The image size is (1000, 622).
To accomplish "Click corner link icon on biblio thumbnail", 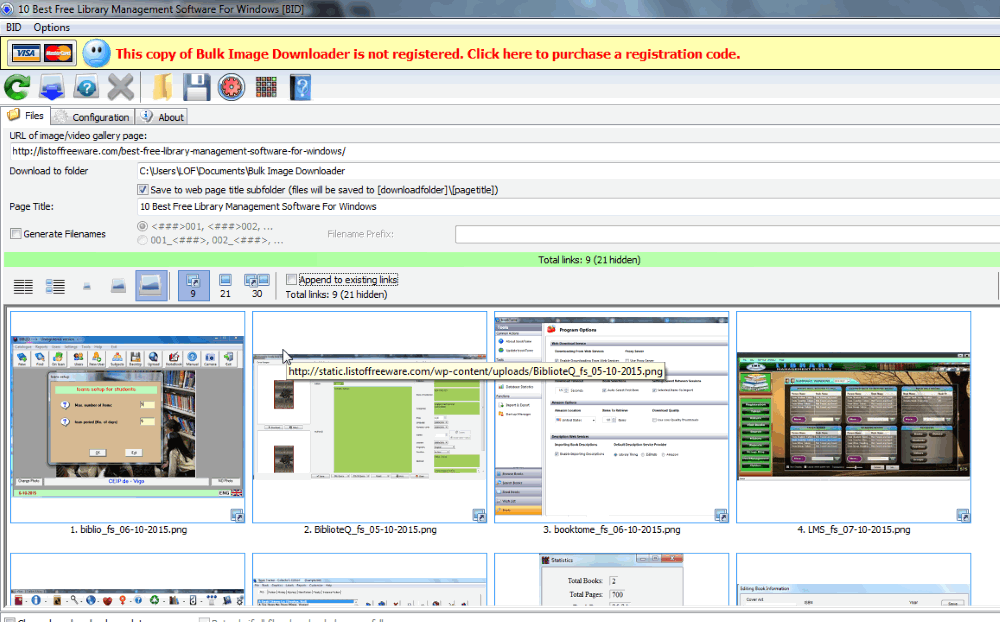I will (237, 515).
